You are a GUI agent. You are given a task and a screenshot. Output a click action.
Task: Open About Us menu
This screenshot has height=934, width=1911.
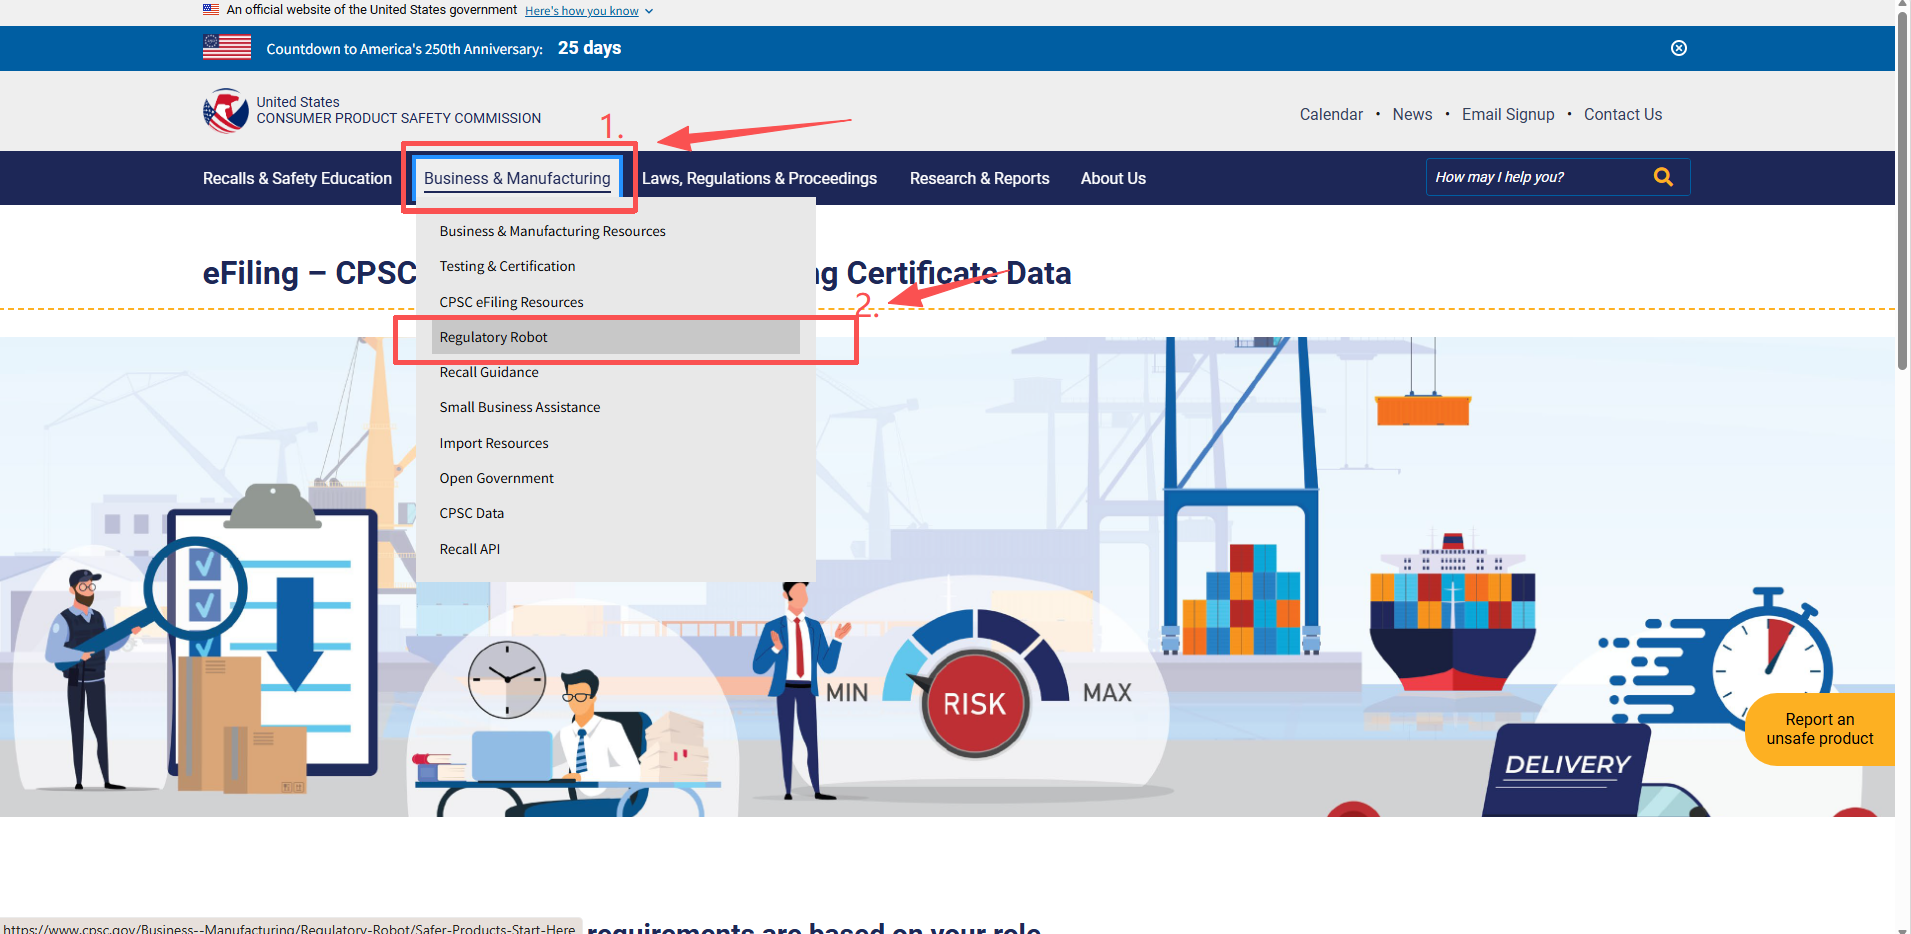pyautogui.click(x=1113, y=178)
